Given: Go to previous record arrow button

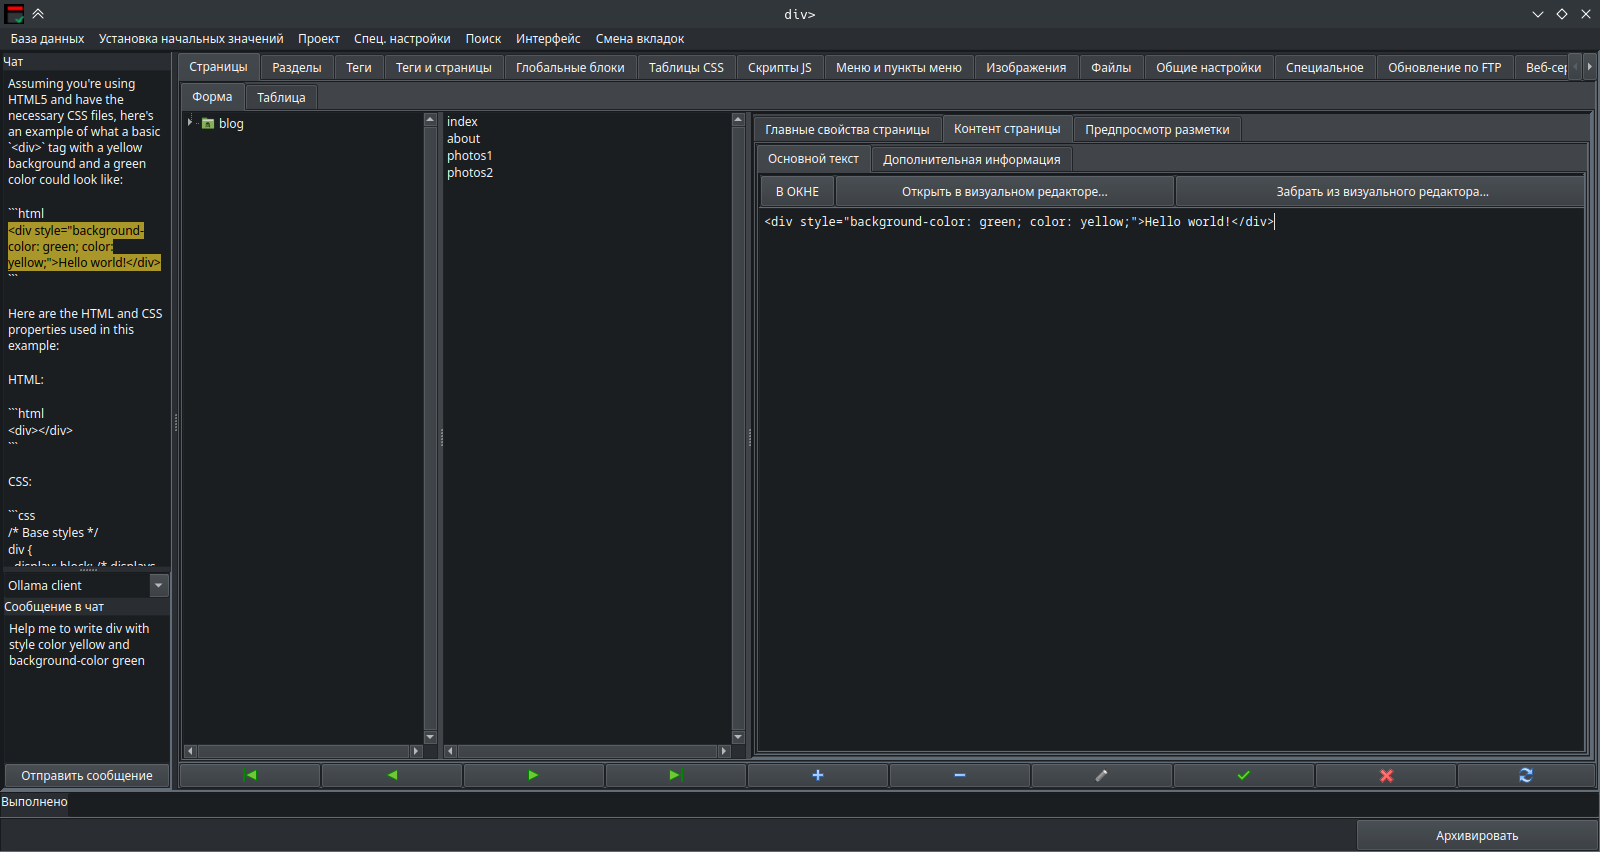Looking at the screenshot, I should click(x=392, y=775).
